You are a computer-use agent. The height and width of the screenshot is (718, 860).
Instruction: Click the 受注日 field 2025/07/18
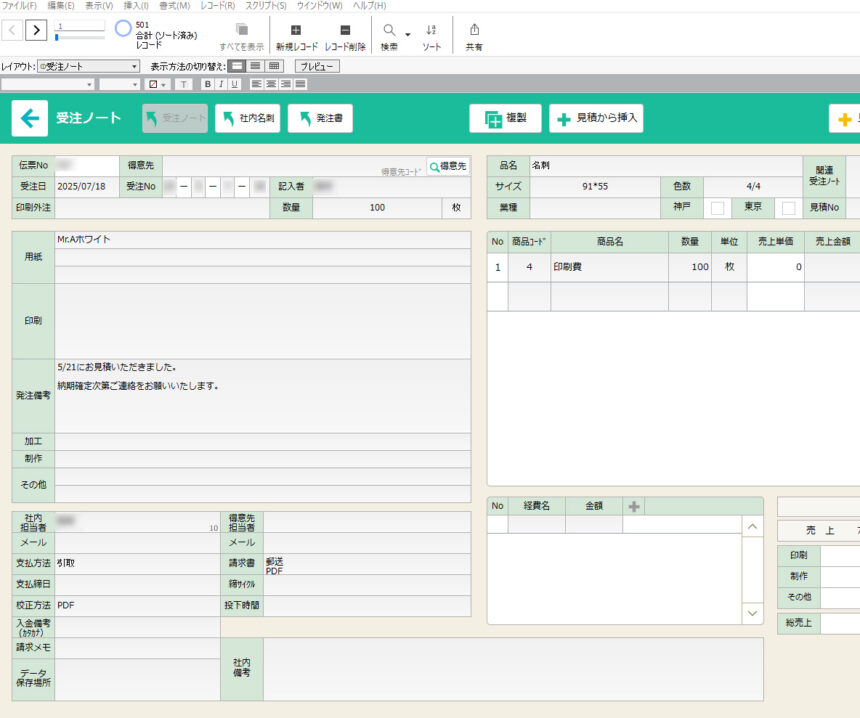(x=87, y=186)
